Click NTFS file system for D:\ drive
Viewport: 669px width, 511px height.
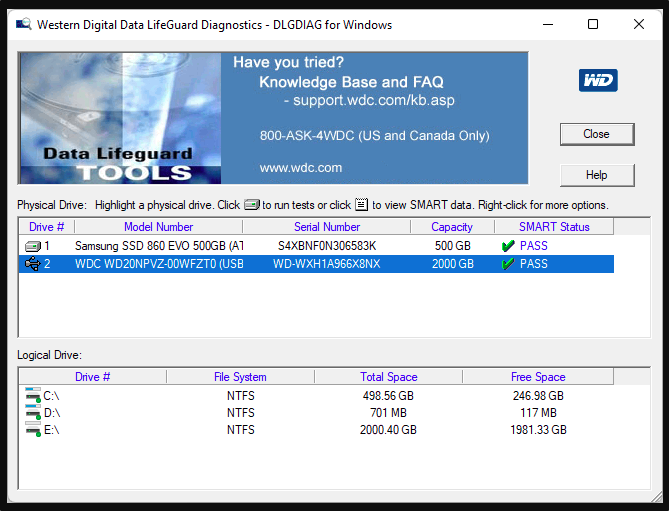pyautogui.click(x=241, y=413)
